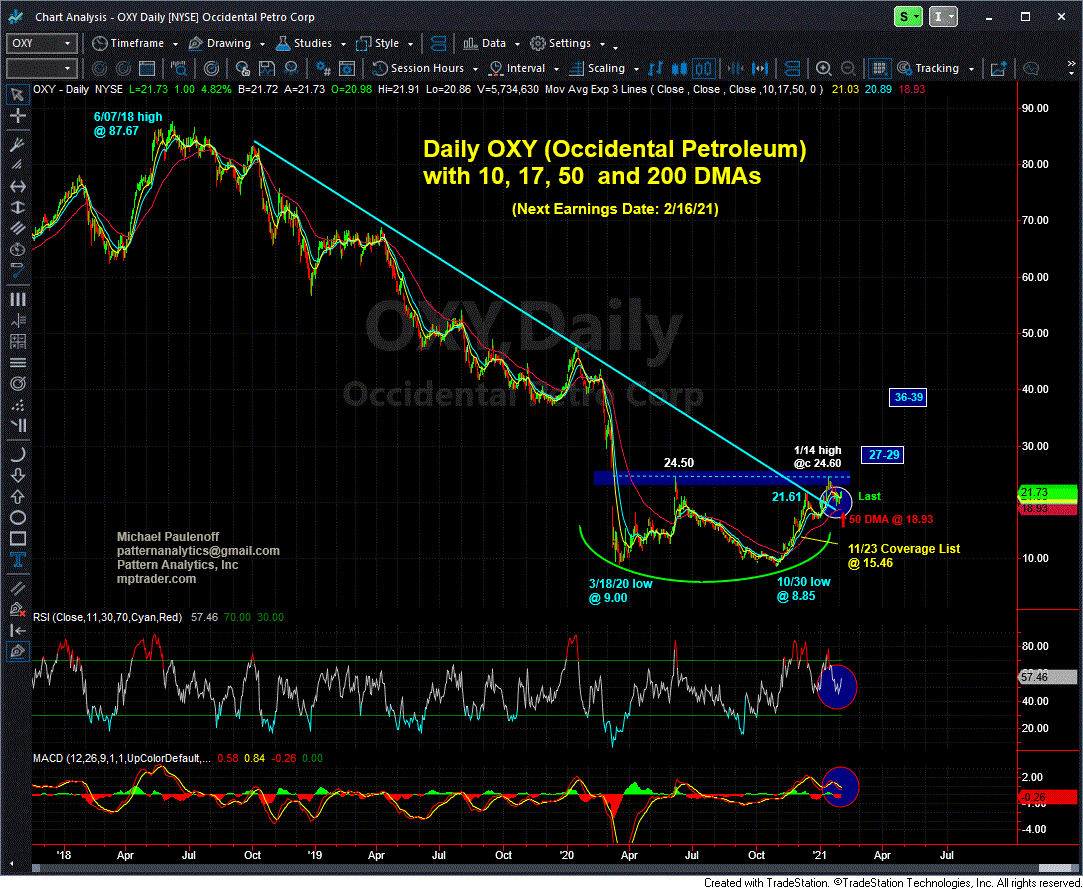Switch chart to solid candlestick style
This screenshot has height=889, width=1083.
[x=680, y=68]
